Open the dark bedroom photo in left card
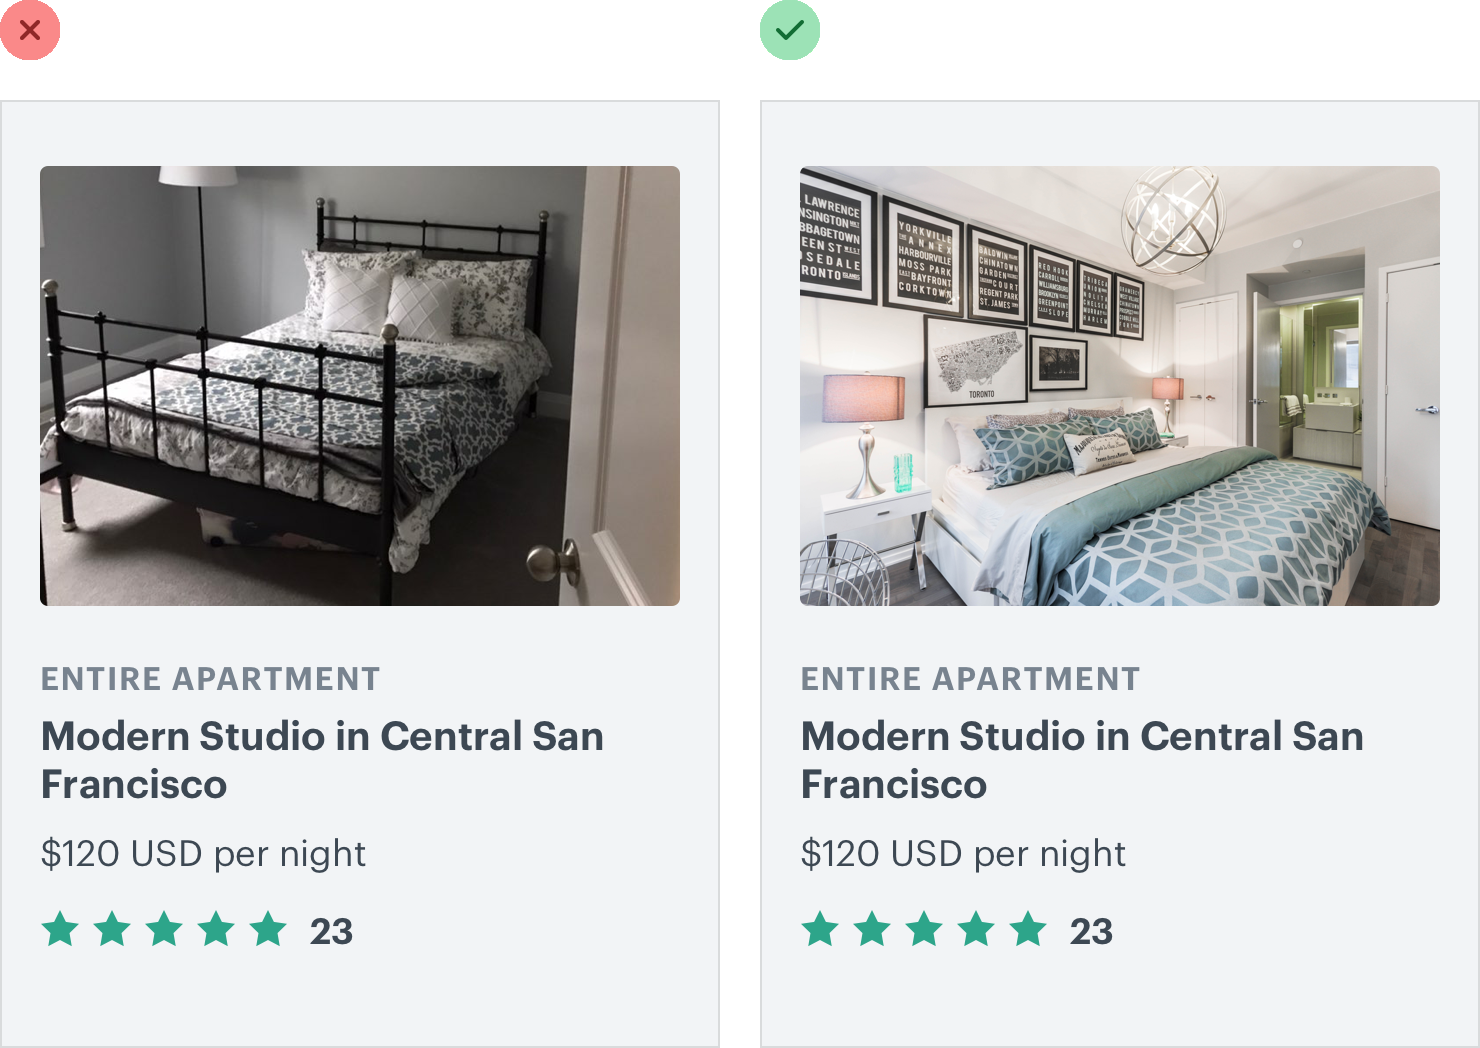The height and width of the screenshot is (1048, 1480). (x=360, y=386)
